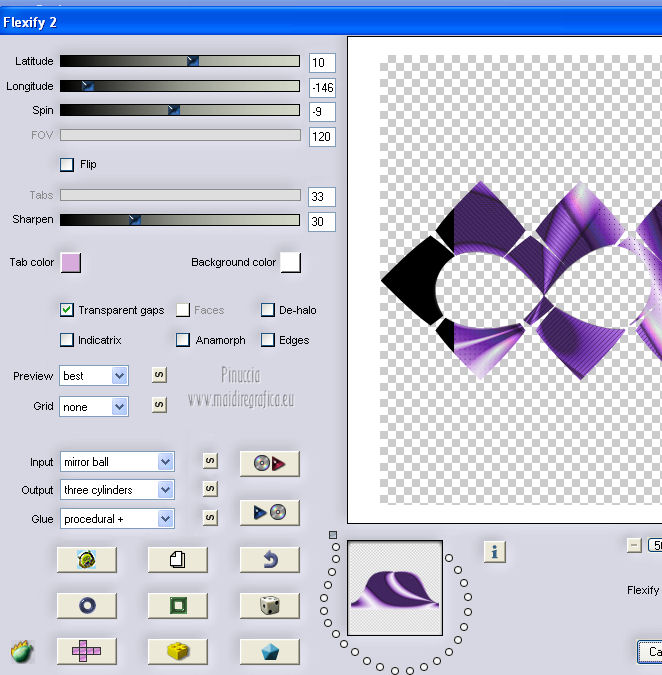The height and width of the screenshot is (675, 662).
Task: Click the green square frame icon button
Action: (x=178, y=605)
